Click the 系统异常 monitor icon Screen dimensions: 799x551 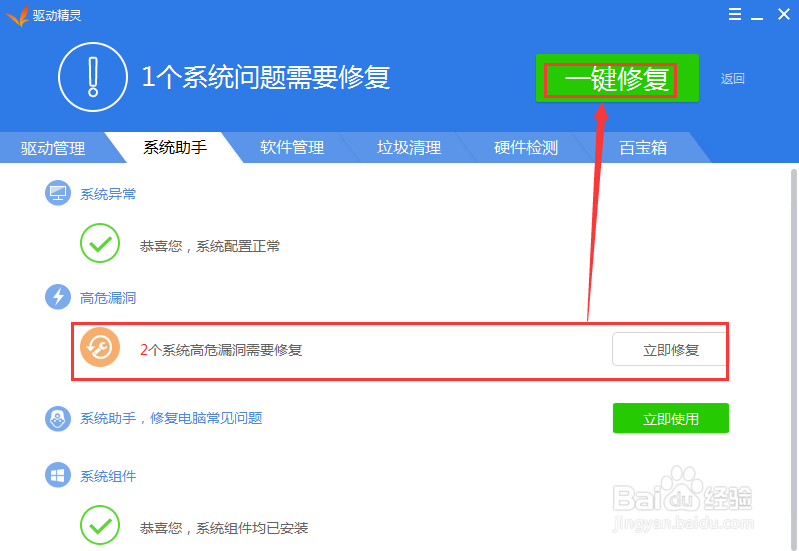tap(58, 193)
